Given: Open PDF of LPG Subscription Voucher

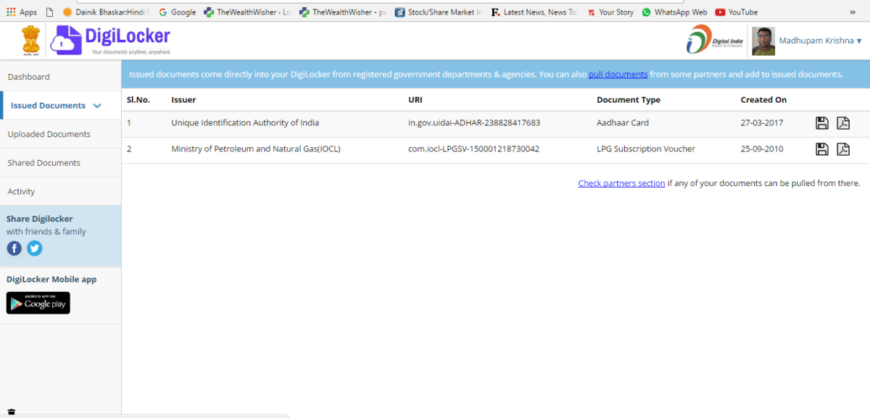Looking at the screenshot, I should 843,149.
